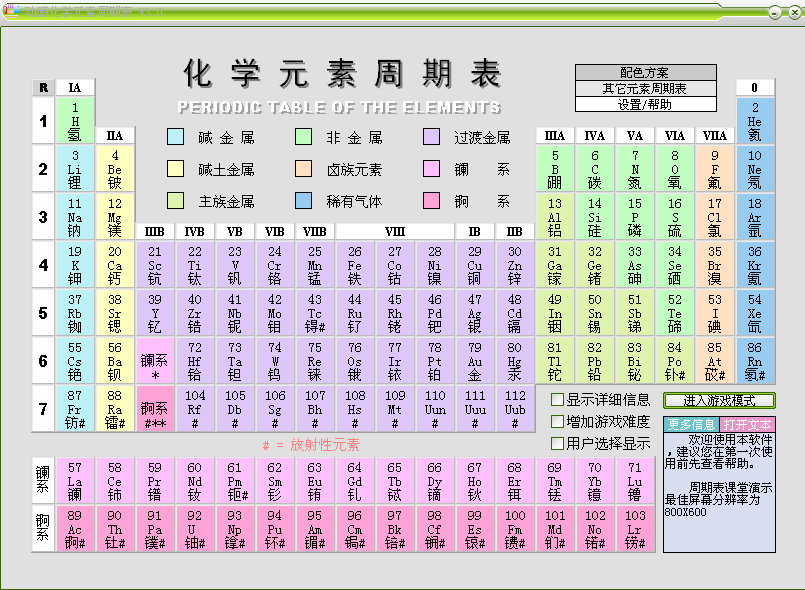The width and height of the screenshot is (805, 590).
Task: Select the Radon (86 Rn) cell
Action: pyautogui.click(x=755, y=361)
